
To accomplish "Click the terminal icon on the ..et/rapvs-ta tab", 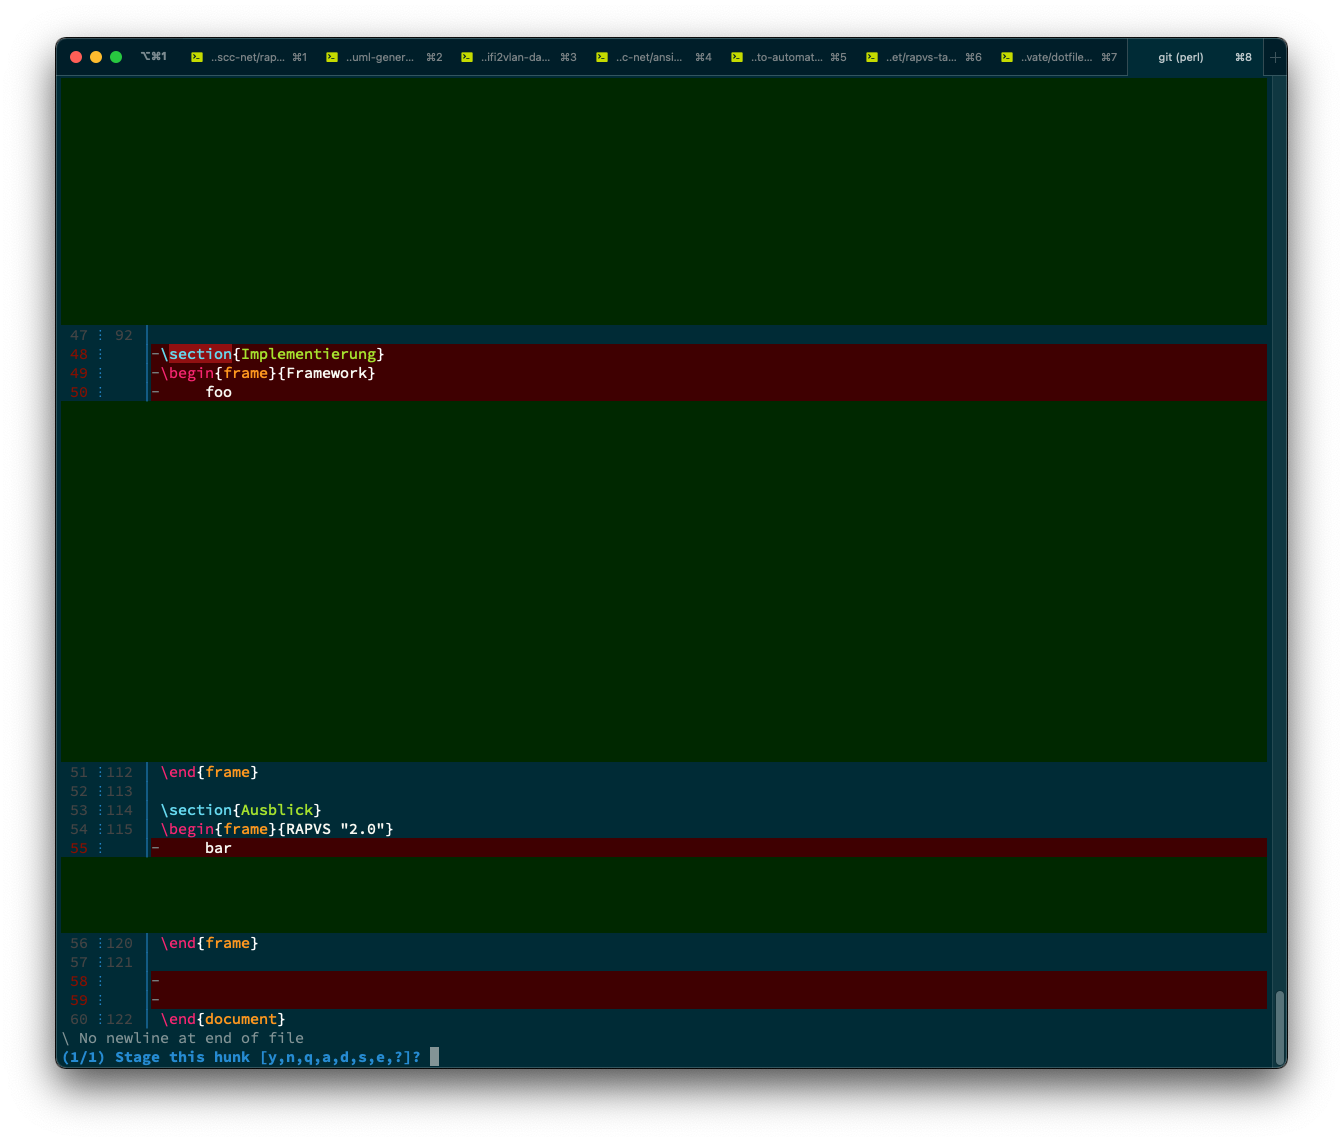I will 871,57.
